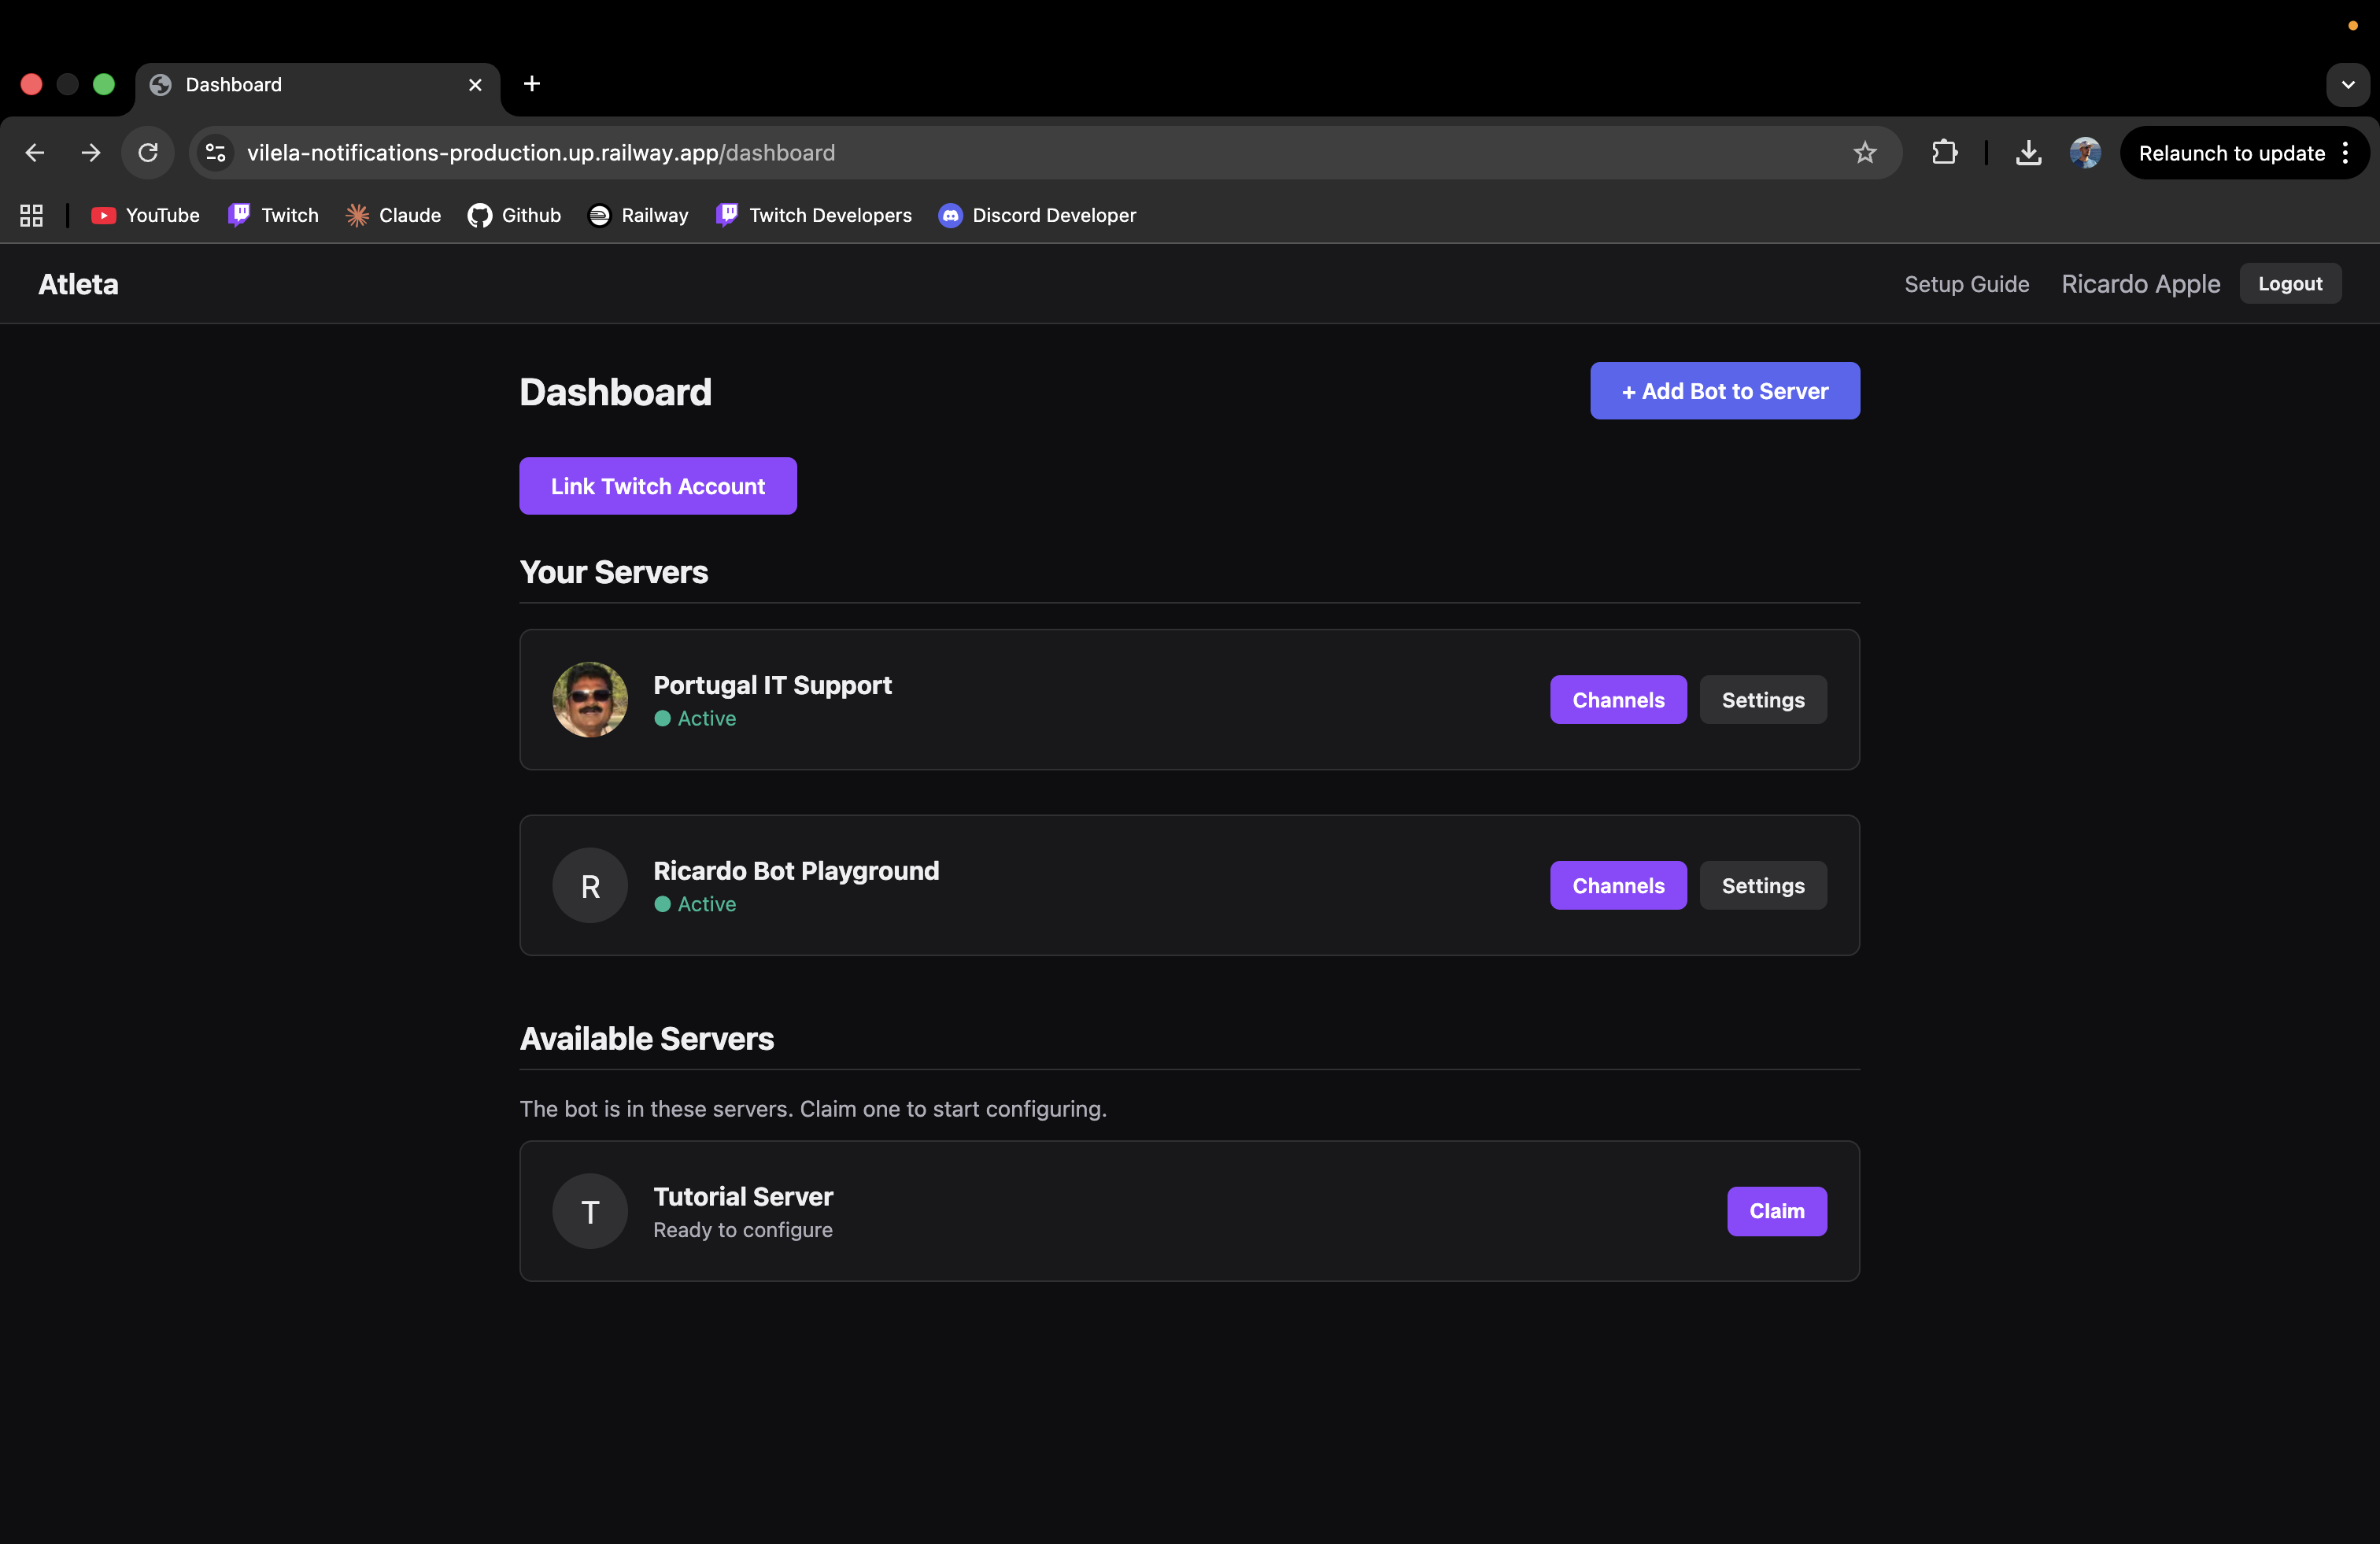Open the Twitch bookmark
2380x1544 pixels.
pos(272,215)
